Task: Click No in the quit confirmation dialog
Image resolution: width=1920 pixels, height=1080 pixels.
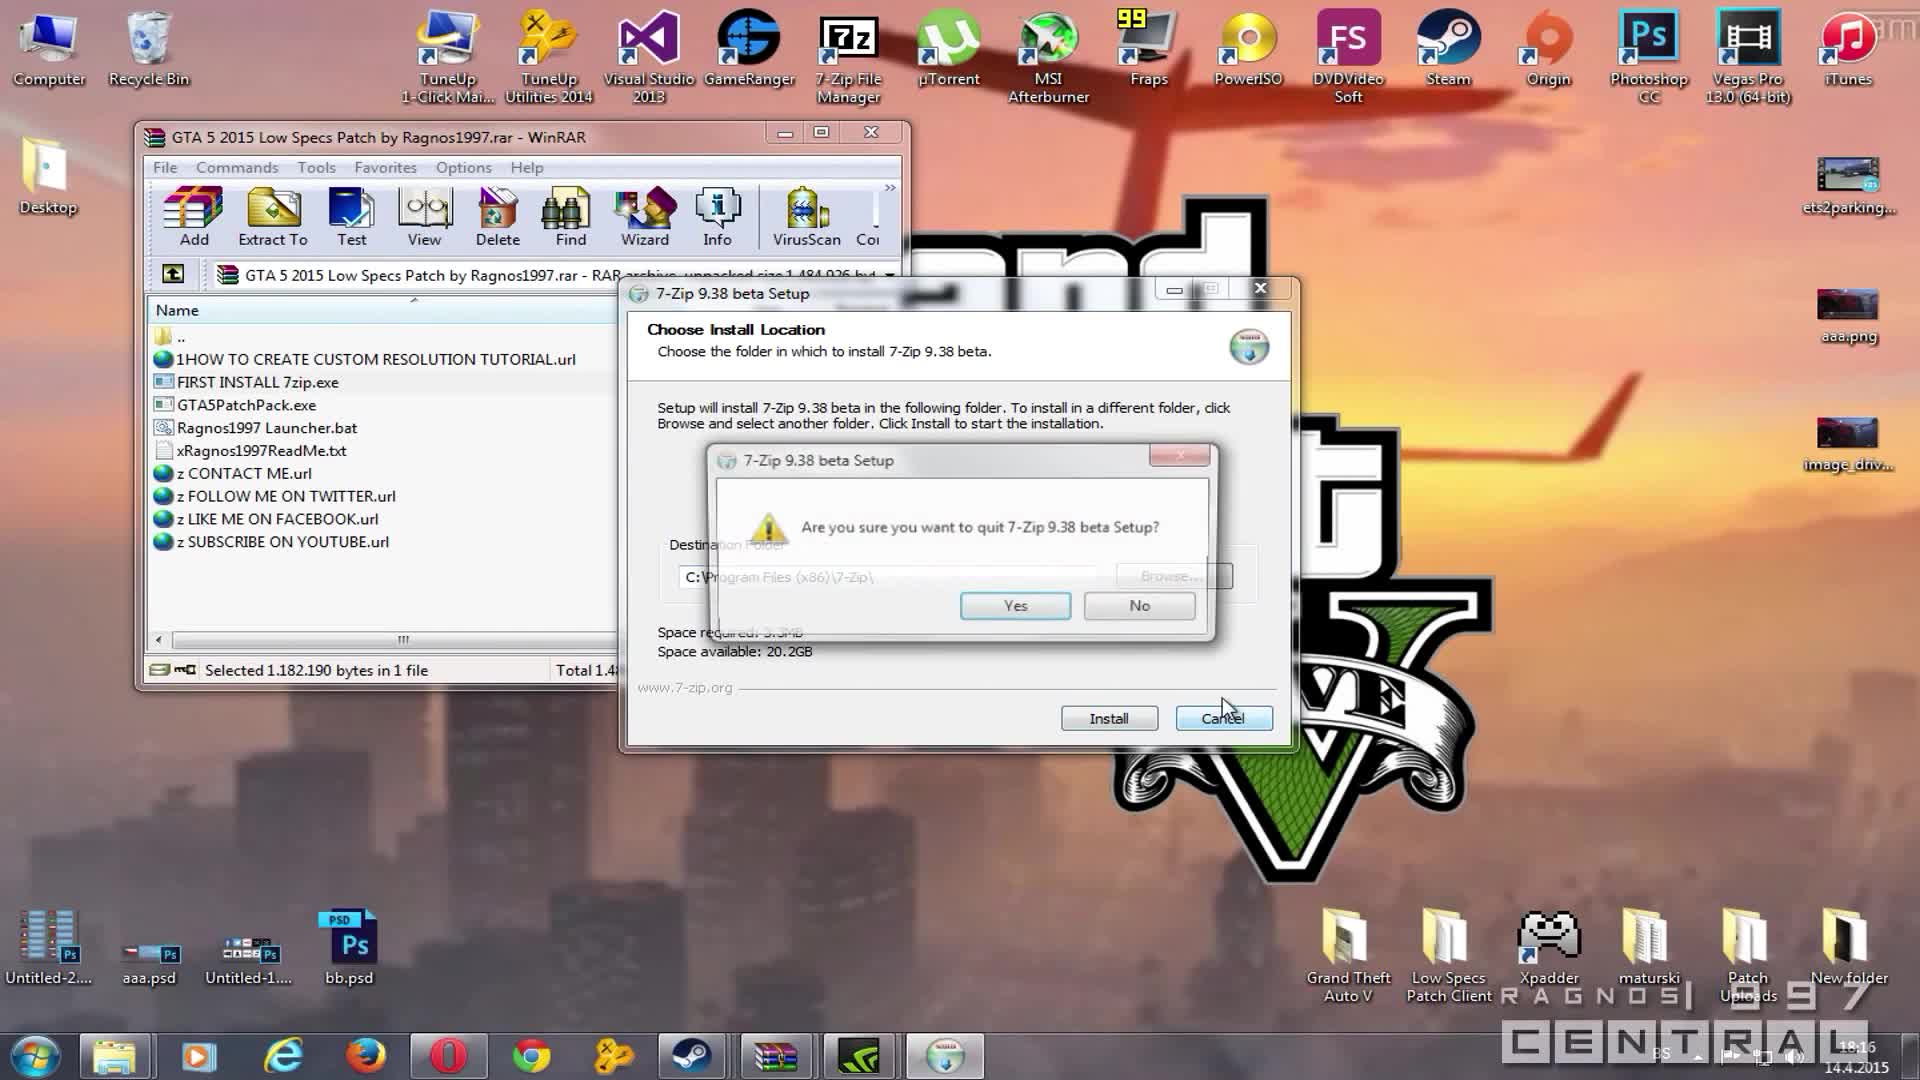Action: tap(1139, 606)
